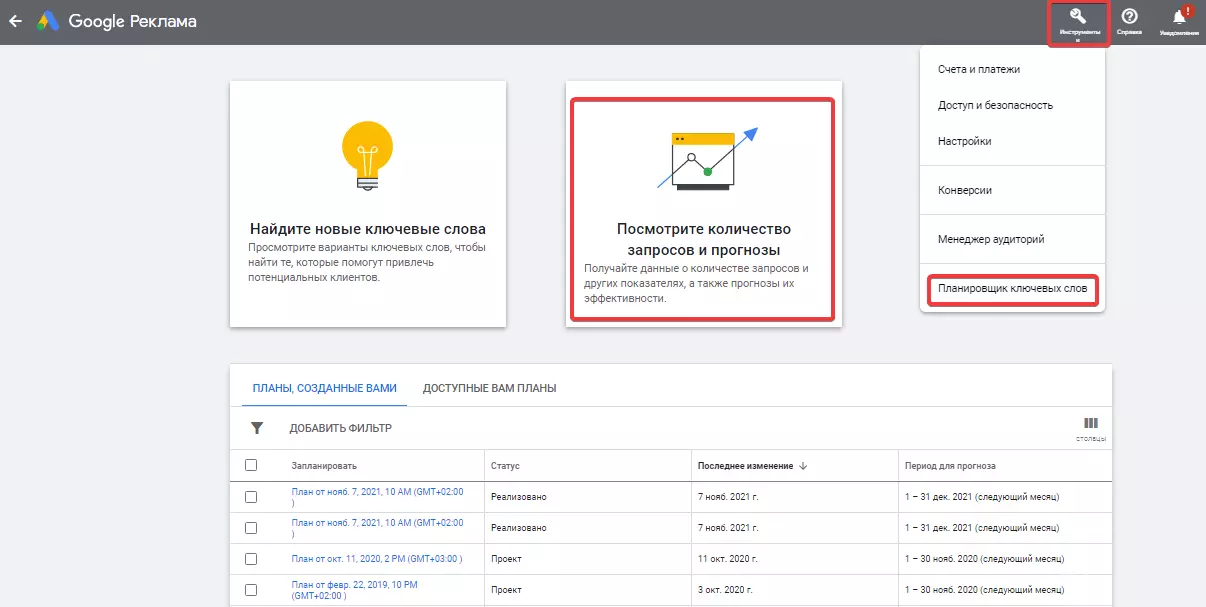
Task: Switch to ДОСТУПНЫЕ ВАМ ПЛАНЫ tab
Action: pos(489,388)
